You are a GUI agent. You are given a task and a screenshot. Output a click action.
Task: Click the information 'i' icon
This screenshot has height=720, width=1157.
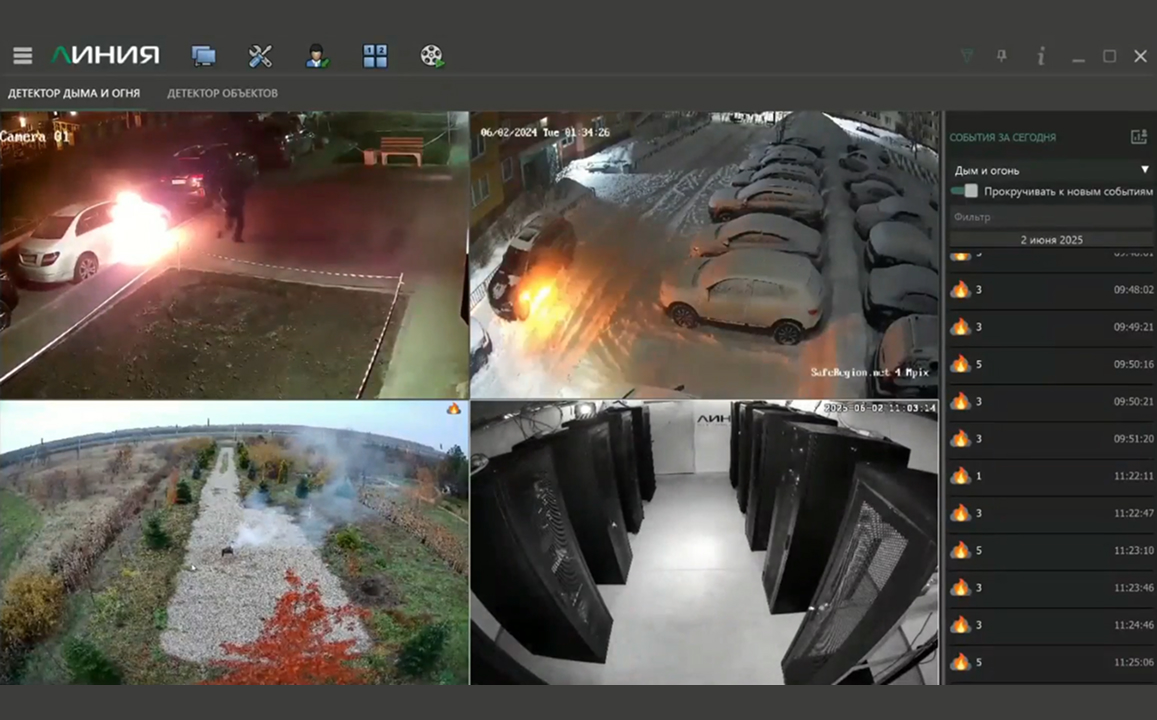click(1041, 56)
